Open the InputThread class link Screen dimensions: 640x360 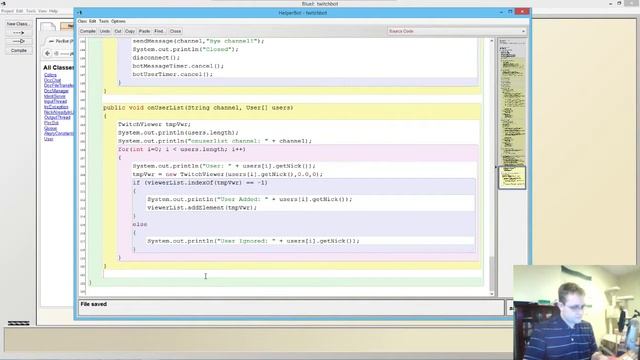[x=55, y=102]
